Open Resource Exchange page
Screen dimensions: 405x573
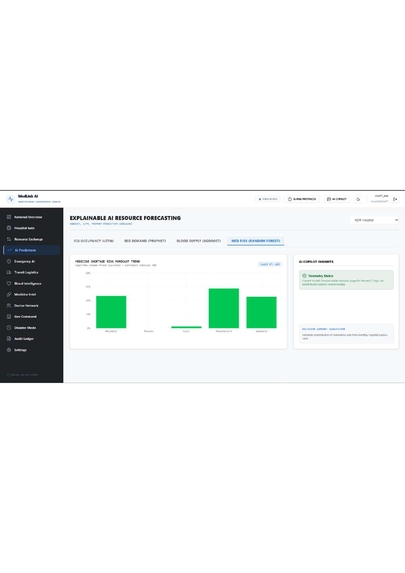click(x=31, y=239)
